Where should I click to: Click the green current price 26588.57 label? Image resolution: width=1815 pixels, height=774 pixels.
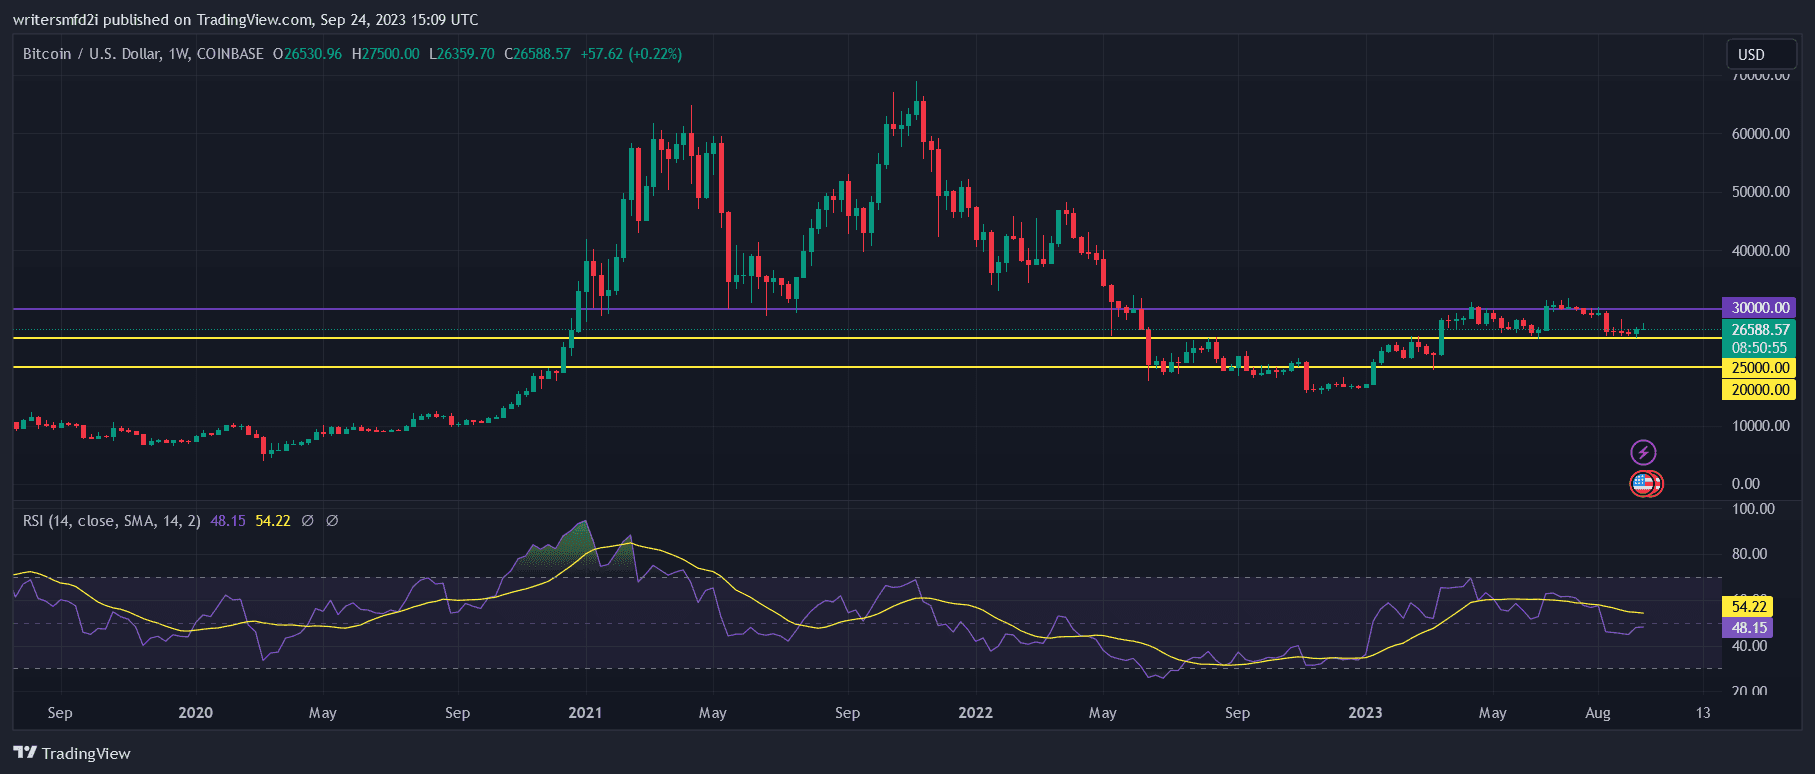[1759, 330]
